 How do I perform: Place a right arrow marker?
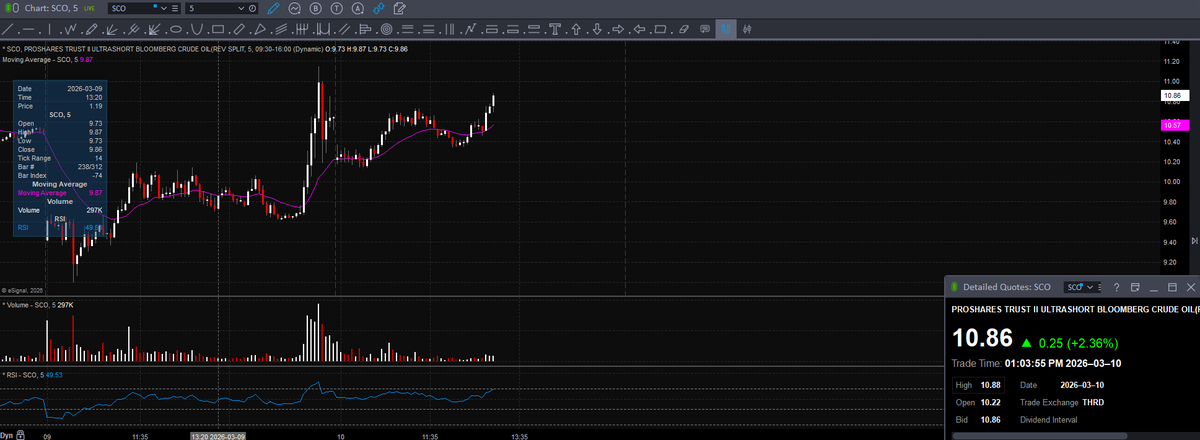[x=618, y=29]
